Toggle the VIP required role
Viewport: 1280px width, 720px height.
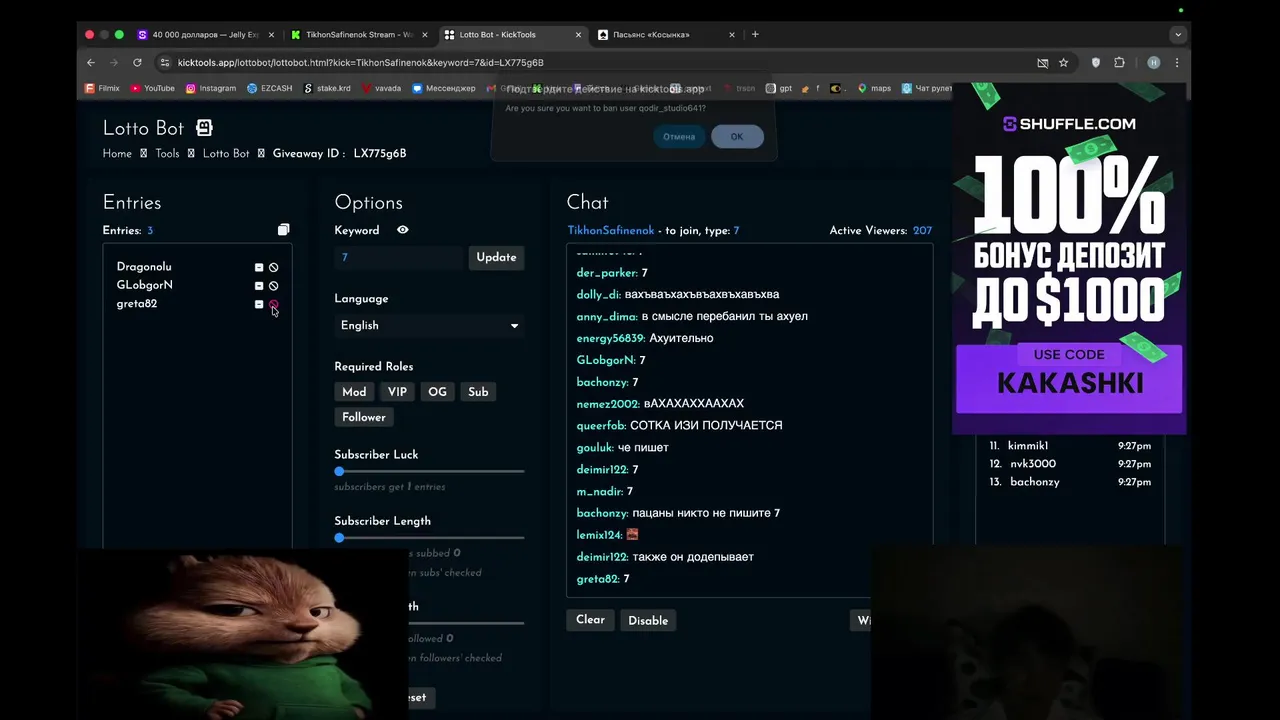tap(397, 392)
